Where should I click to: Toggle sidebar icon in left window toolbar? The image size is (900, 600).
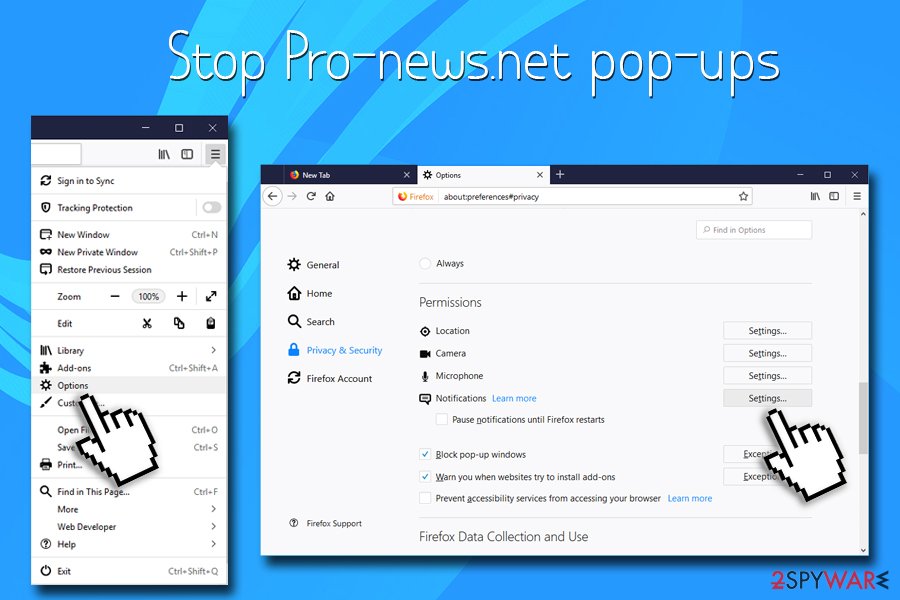click(187, 154)
